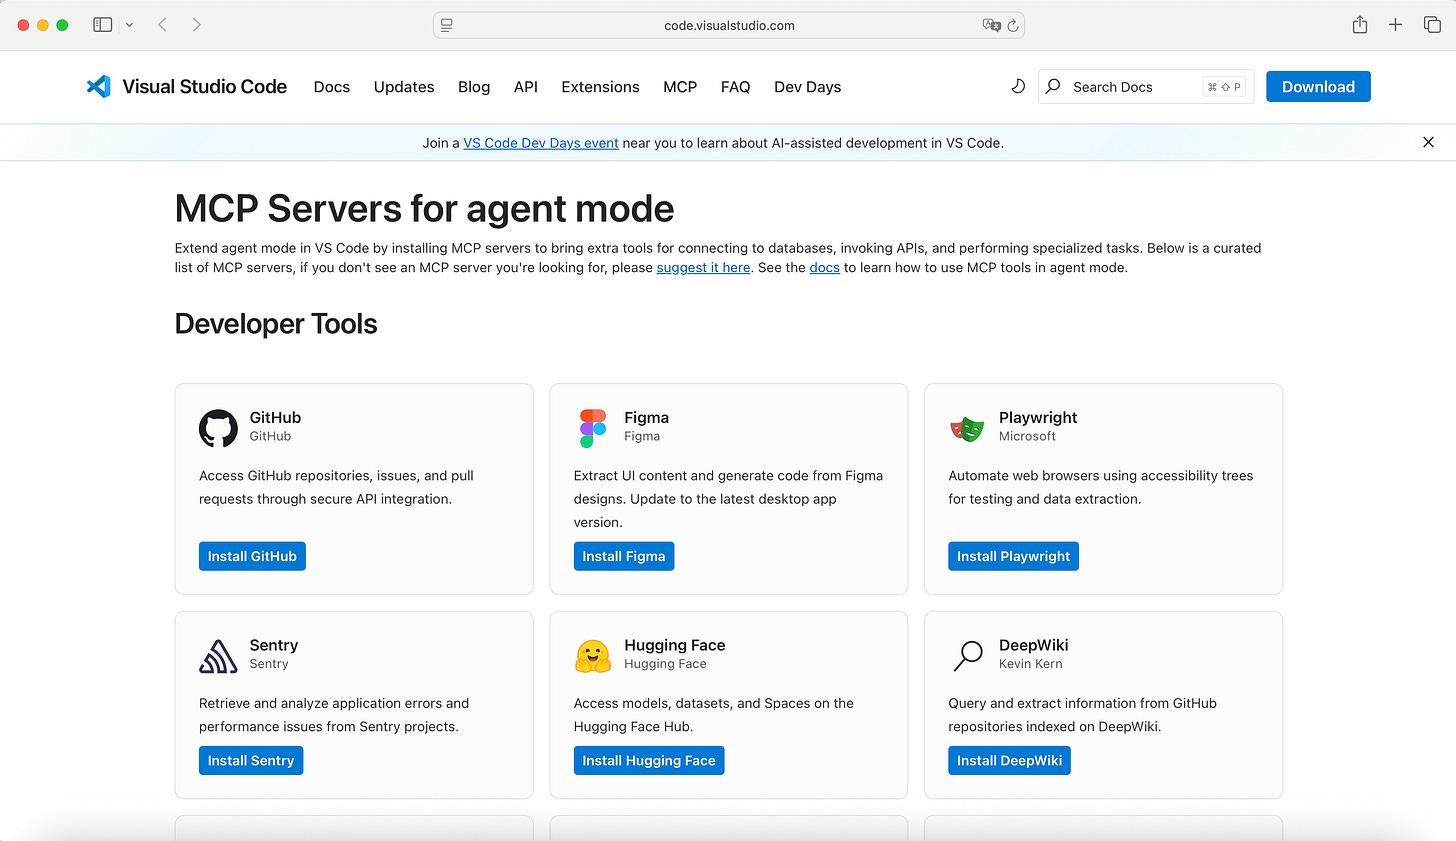The height and width of the screenshot is (841, 1456).
Task: Open the MCP nav link
Action: coord(680,87)
